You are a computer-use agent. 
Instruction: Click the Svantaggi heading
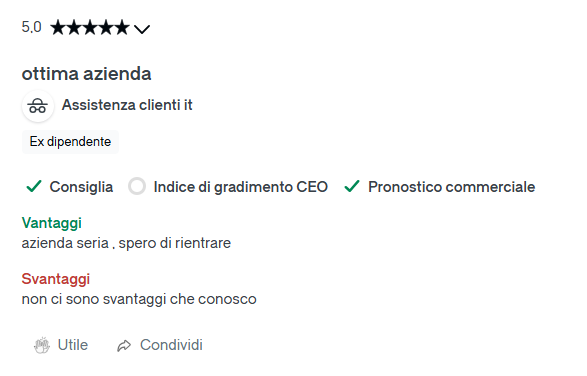click(56, 279)
